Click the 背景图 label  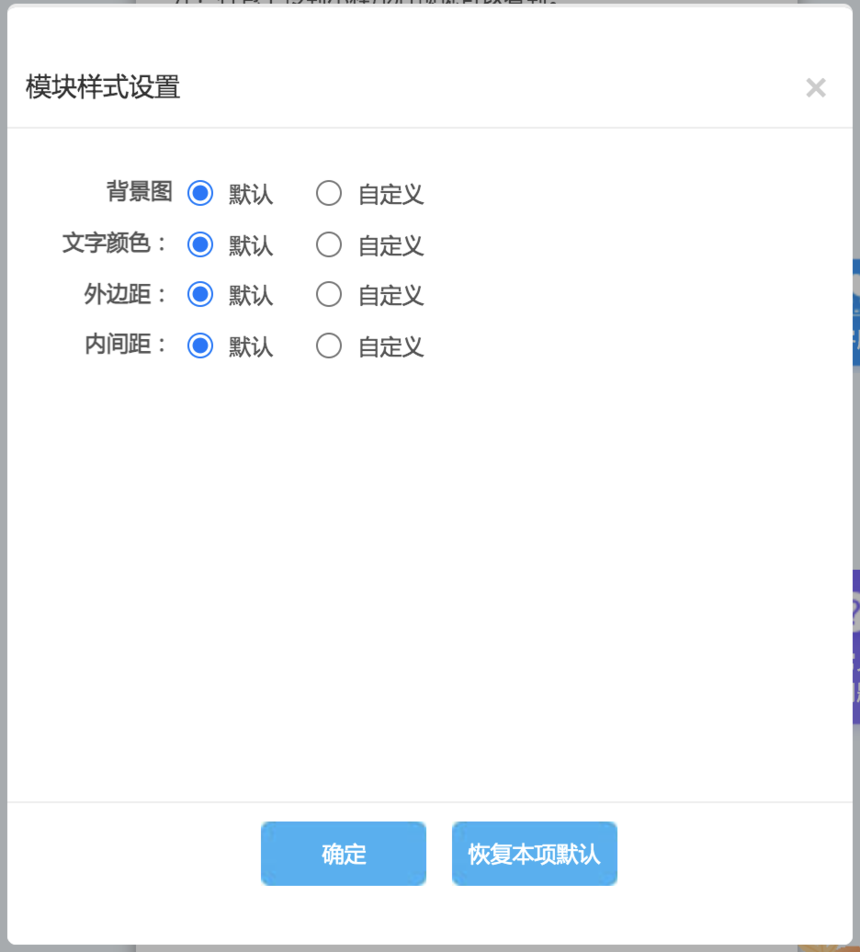point(140,191)
